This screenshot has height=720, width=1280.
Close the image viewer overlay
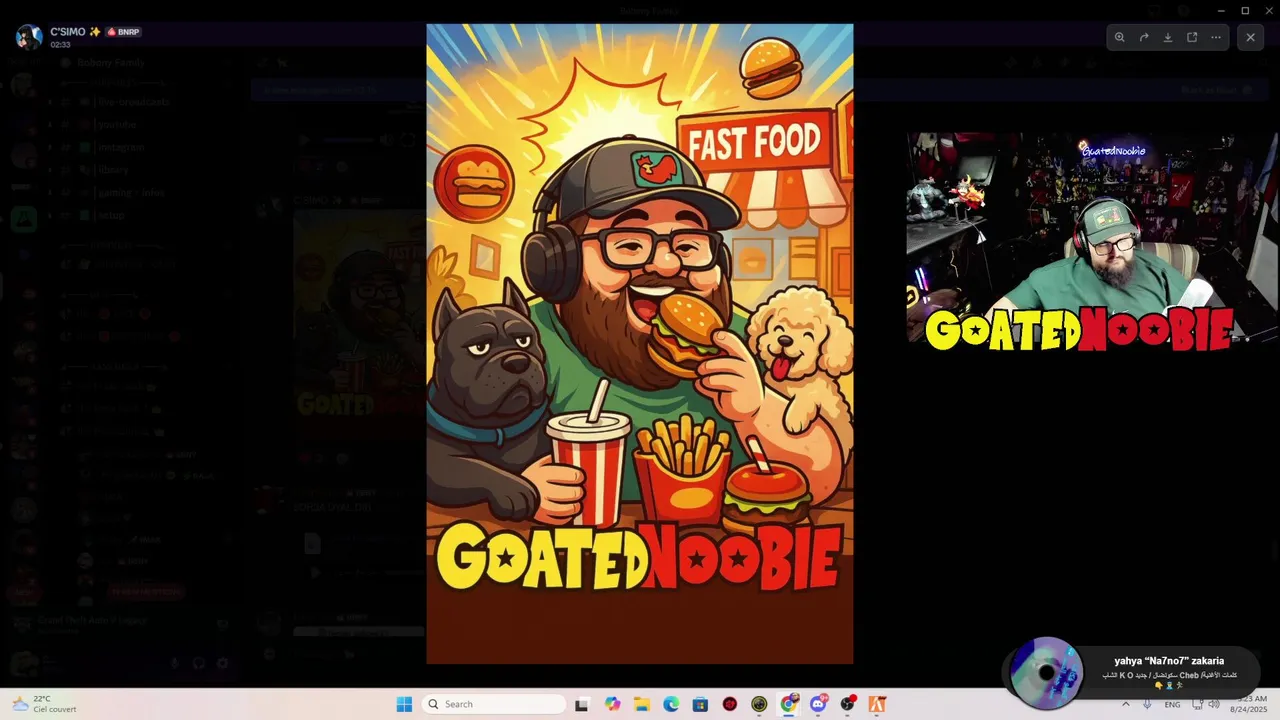(x=1250, y=37)
